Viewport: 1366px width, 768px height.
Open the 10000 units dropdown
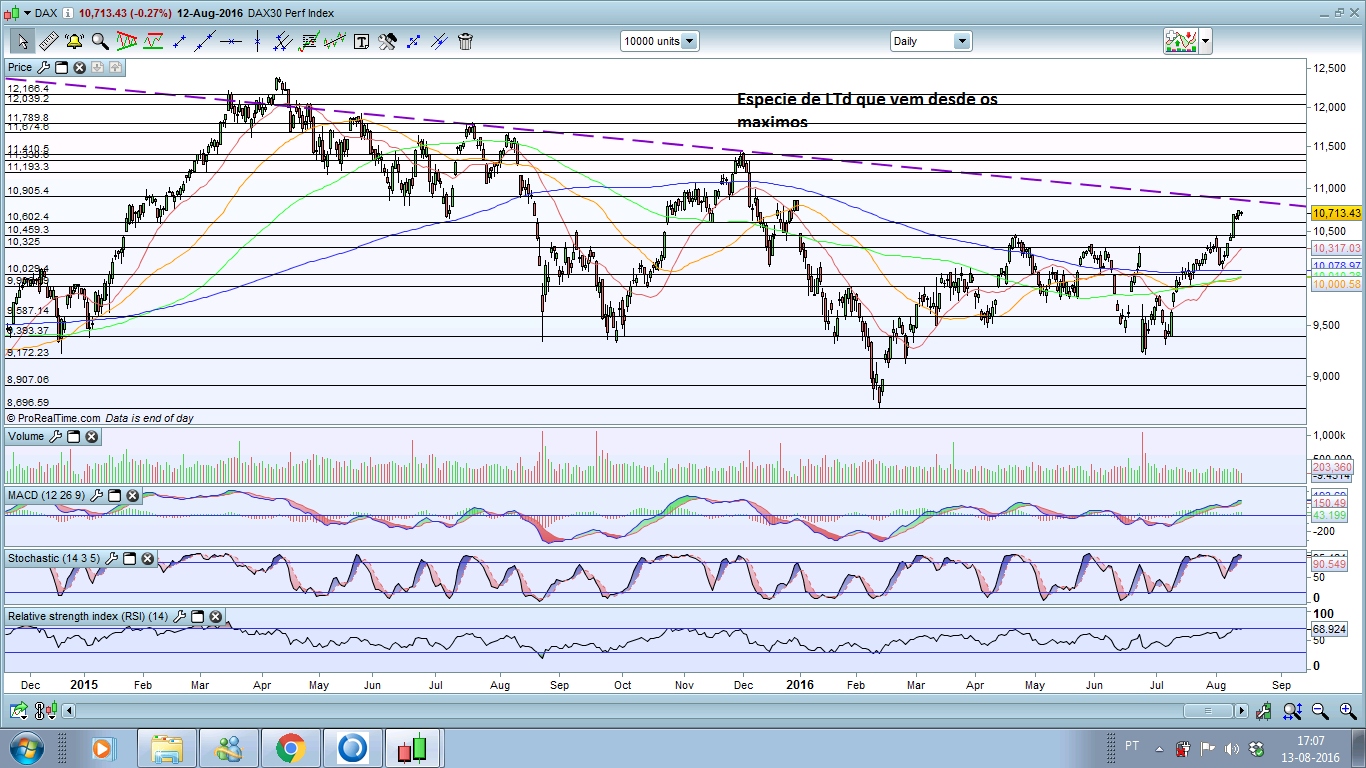coord(689,41)
